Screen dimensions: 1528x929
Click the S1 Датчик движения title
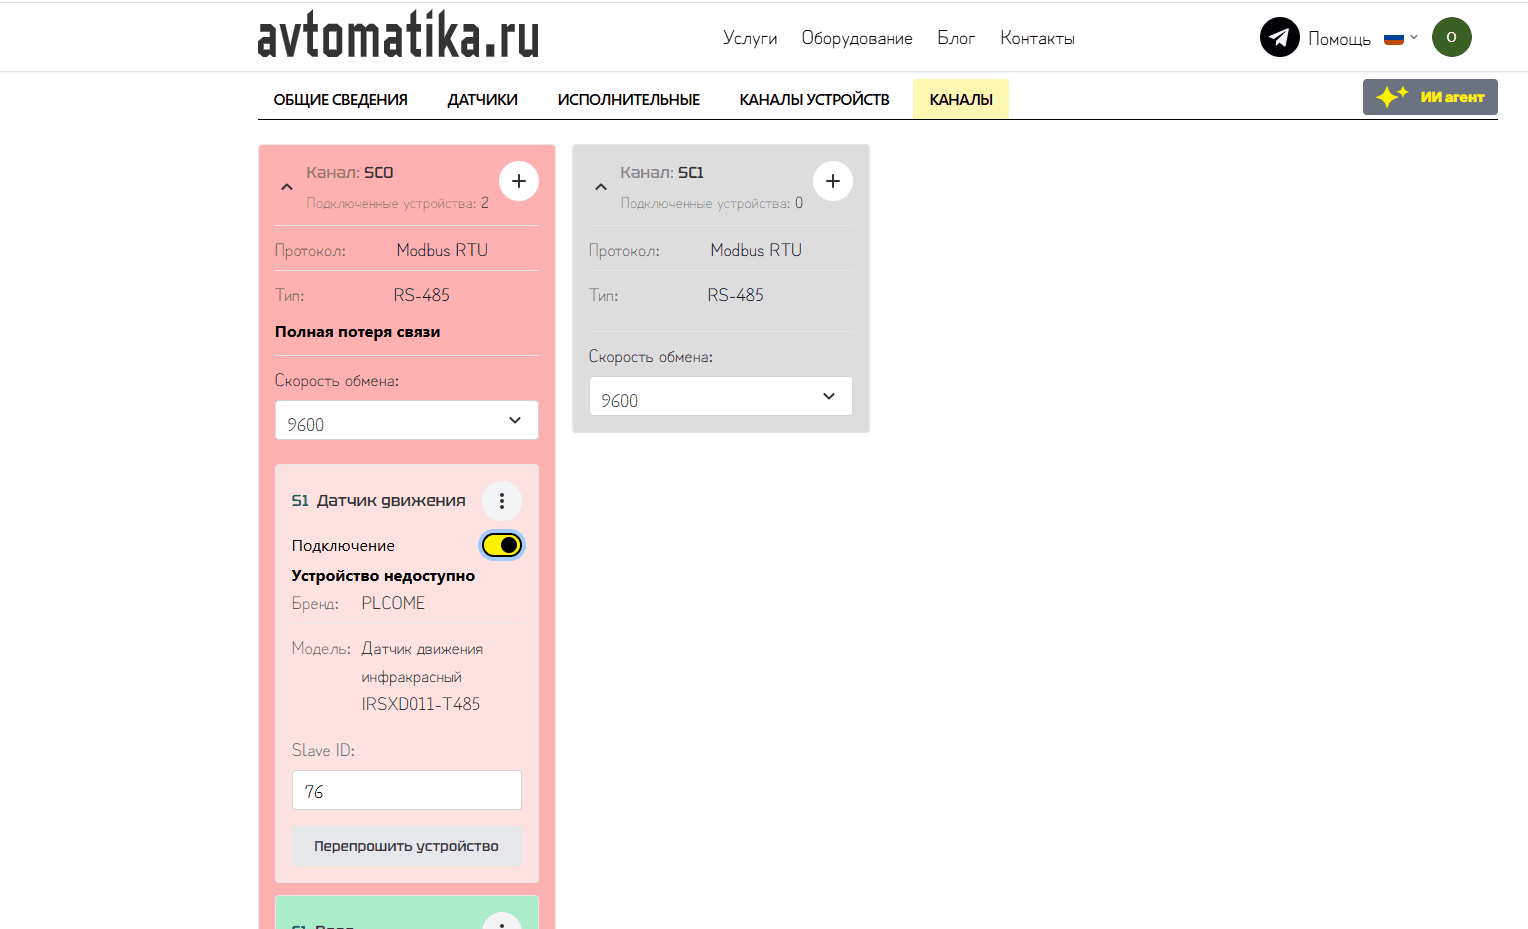(x=379, y=501)
